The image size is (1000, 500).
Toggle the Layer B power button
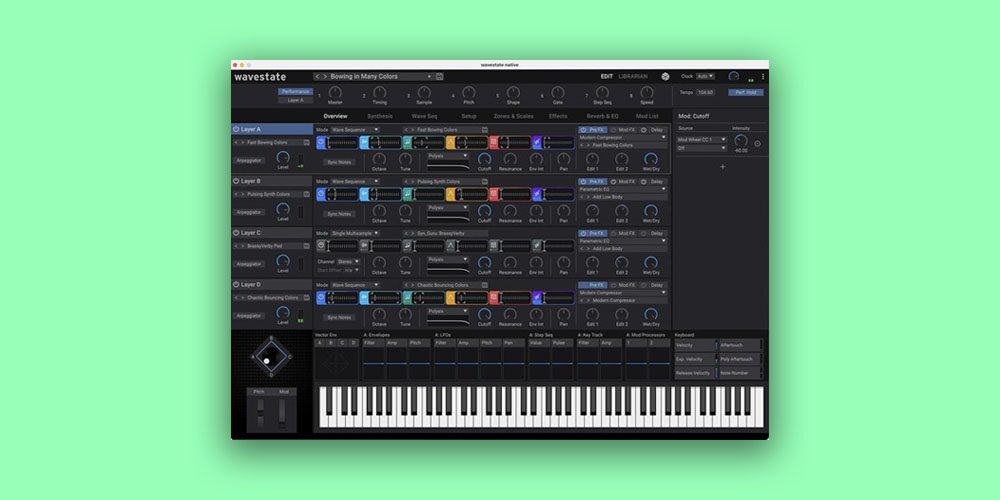click(236, 181)
